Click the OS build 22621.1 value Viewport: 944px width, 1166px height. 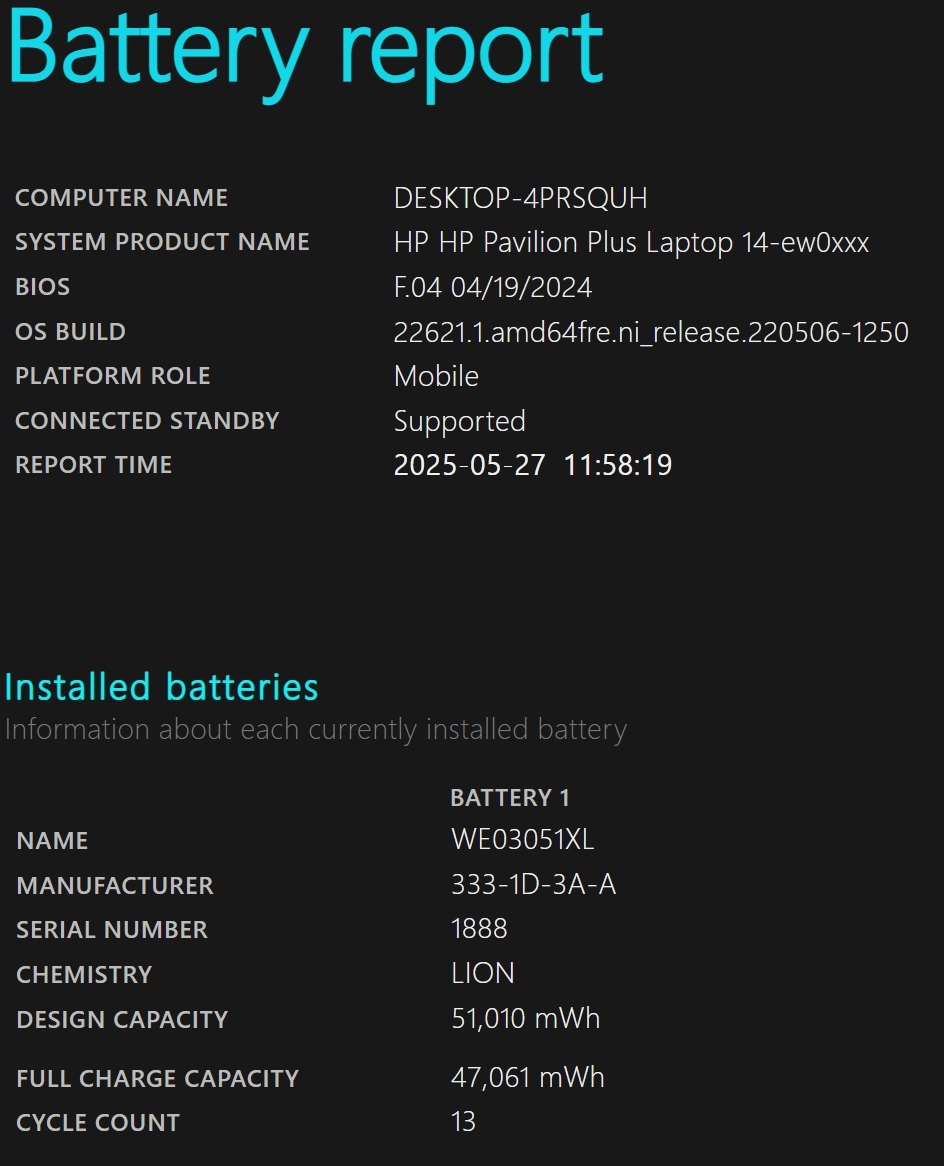[x=651, y=332]
